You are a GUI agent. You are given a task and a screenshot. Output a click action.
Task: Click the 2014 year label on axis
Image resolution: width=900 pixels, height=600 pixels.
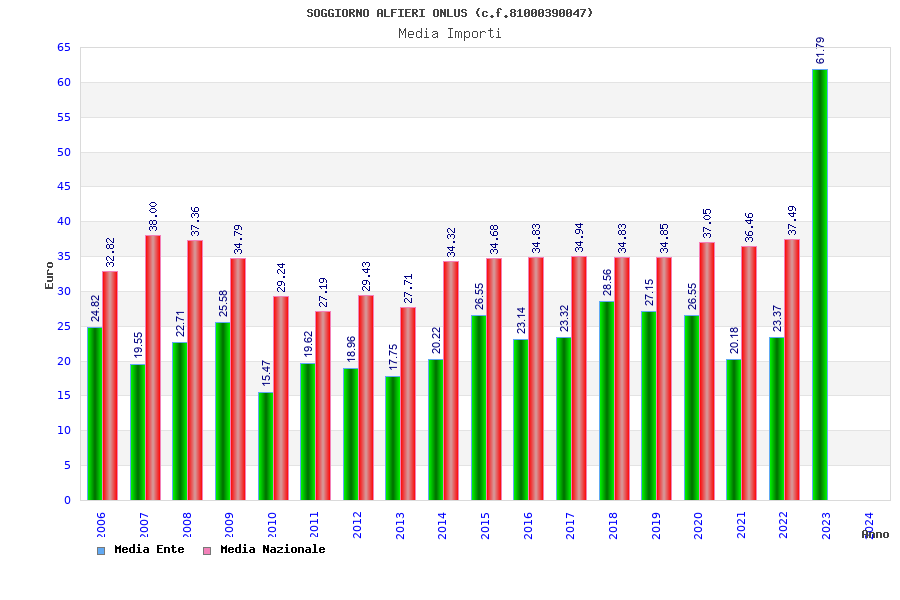(x=443, y=525)
